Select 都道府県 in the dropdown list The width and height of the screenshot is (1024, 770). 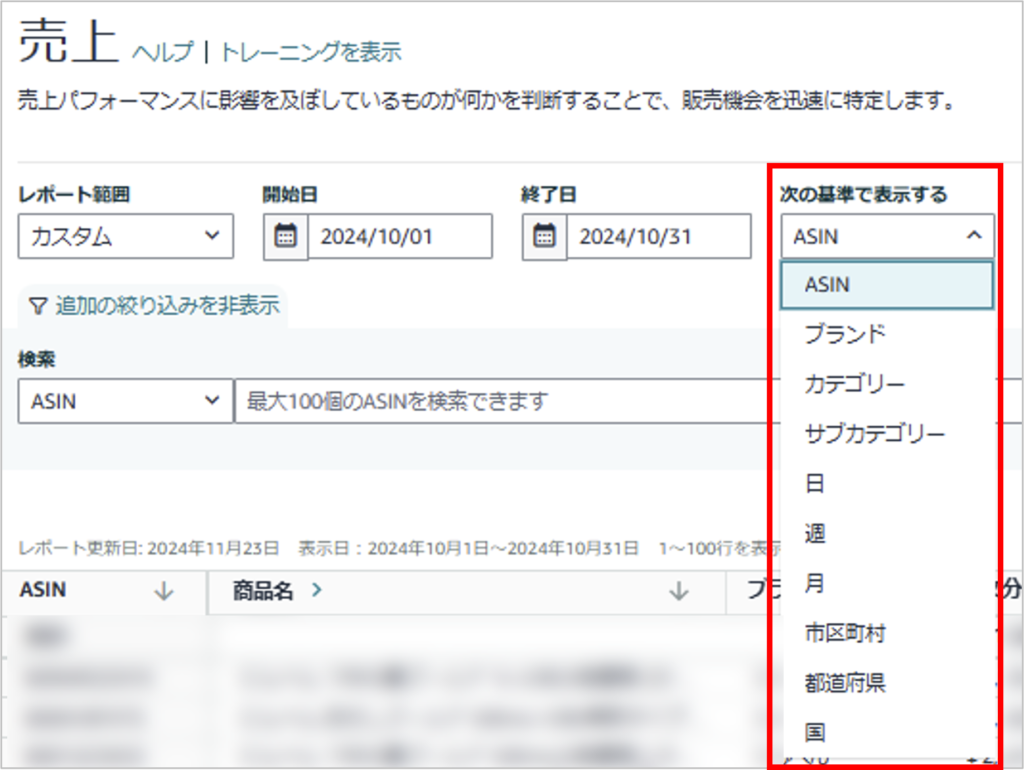pos(887,682)
